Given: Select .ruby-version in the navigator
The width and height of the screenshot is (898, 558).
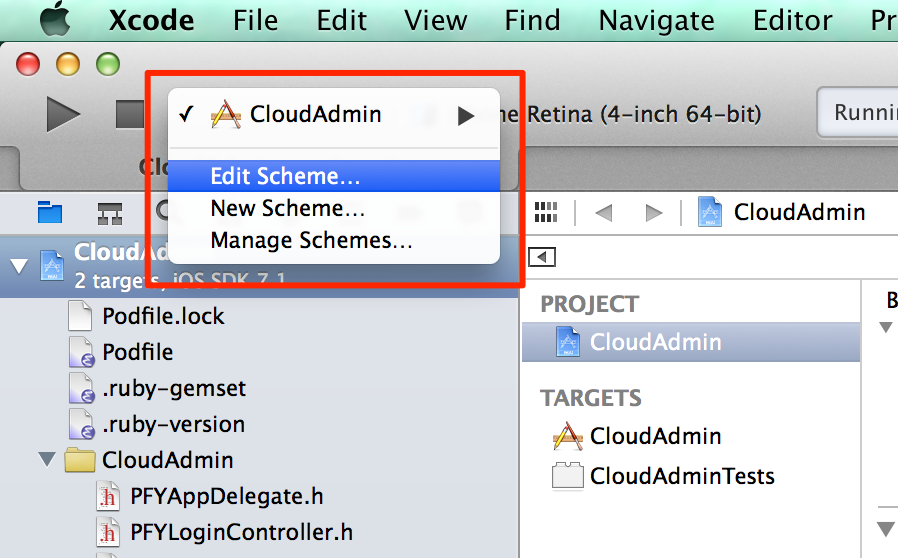Looking at the screenshot, I should [174, 425].
